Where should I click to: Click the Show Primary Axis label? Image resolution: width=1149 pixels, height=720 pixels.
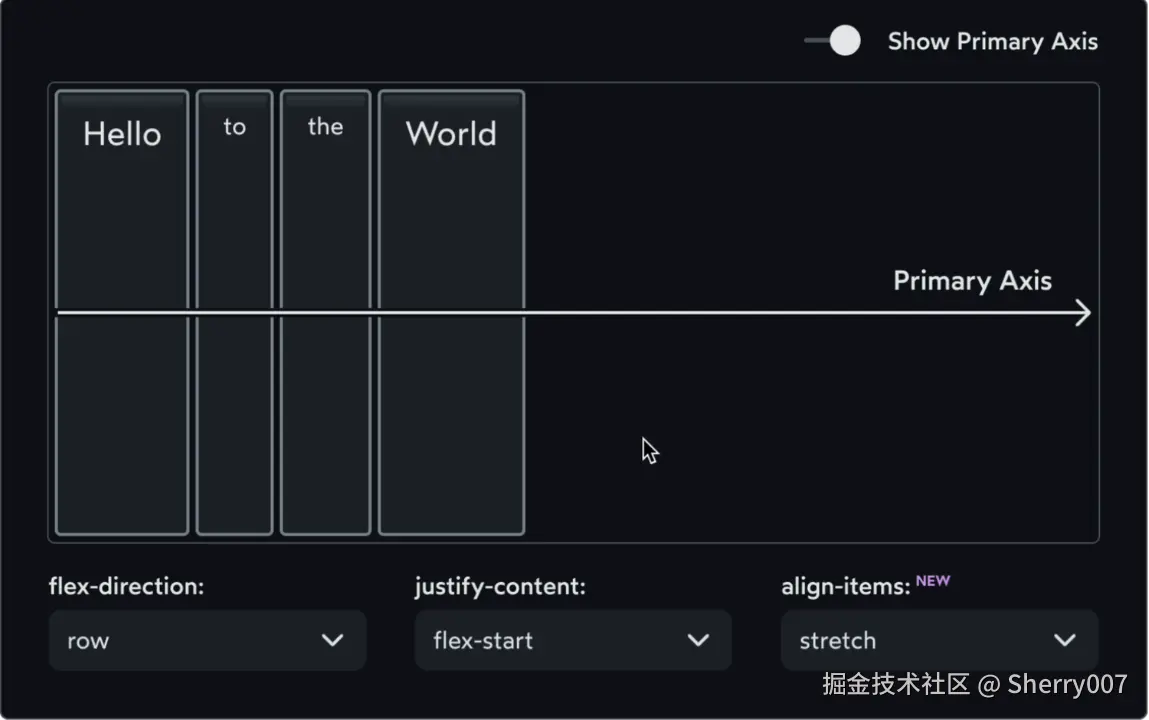(992, 41)
